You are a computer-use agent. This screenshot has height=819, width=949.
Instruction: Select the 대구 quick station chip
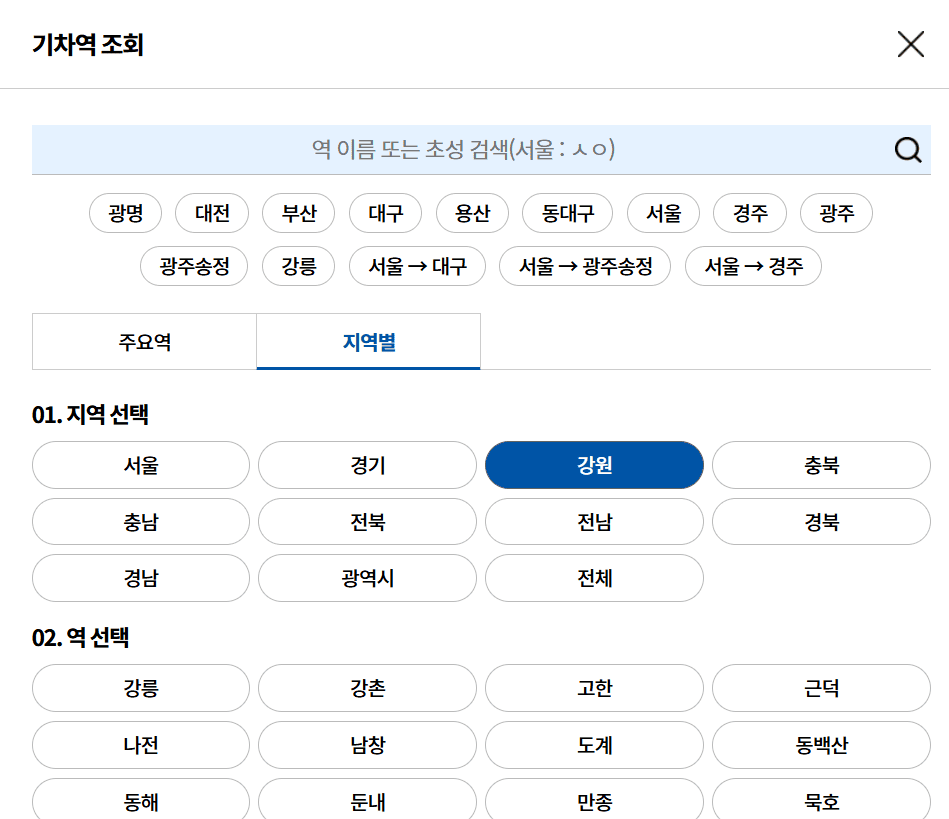pos(386,213)
